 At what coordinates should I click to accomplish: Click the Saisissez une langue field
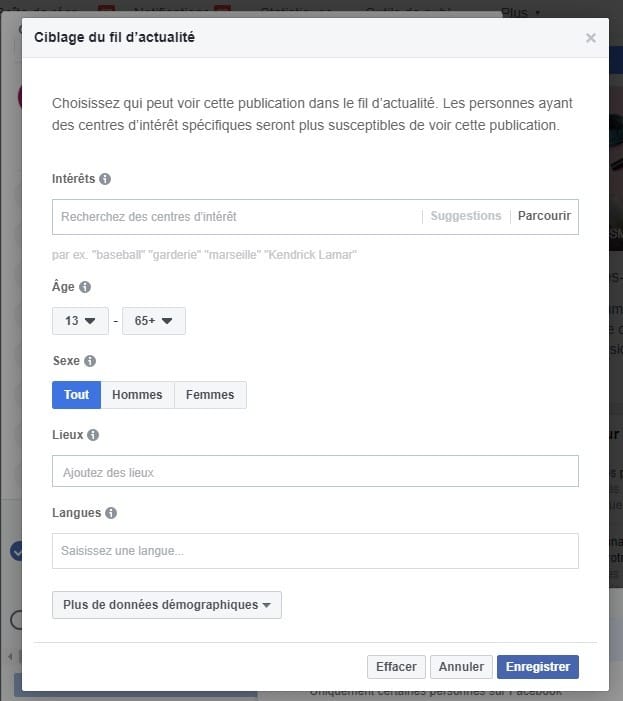point(315,550)
